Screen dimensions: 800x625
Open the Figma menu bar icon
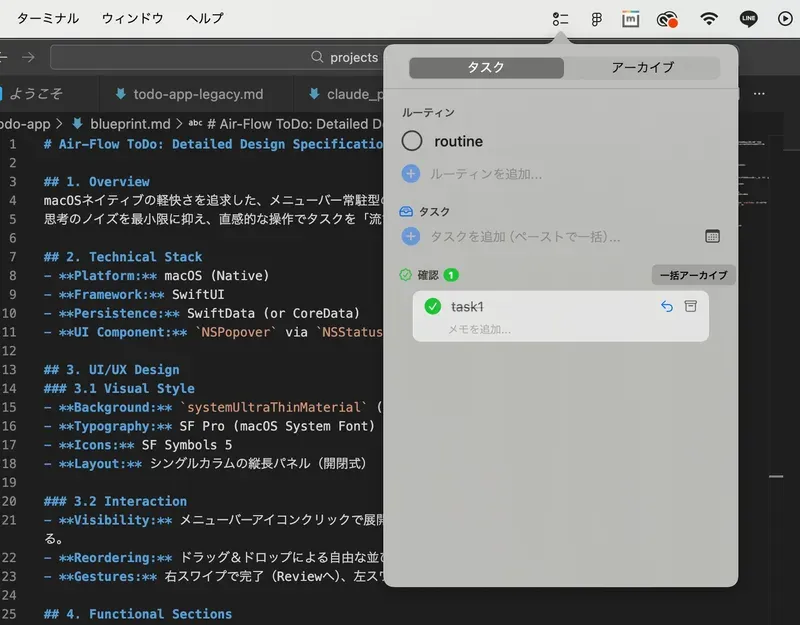[x=596, y=18]
